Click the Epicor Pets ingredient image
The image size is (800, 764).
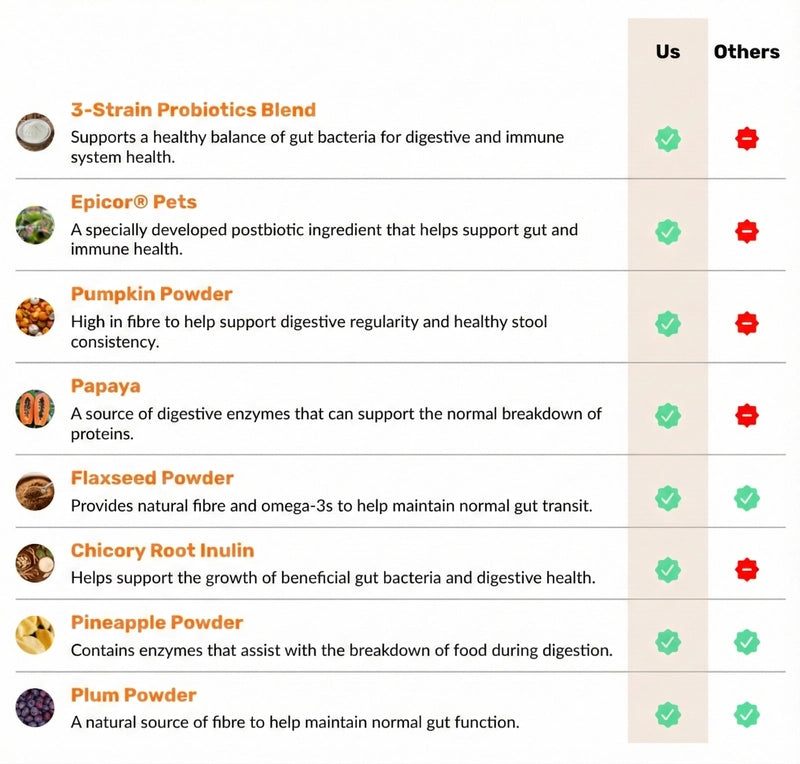34,224
